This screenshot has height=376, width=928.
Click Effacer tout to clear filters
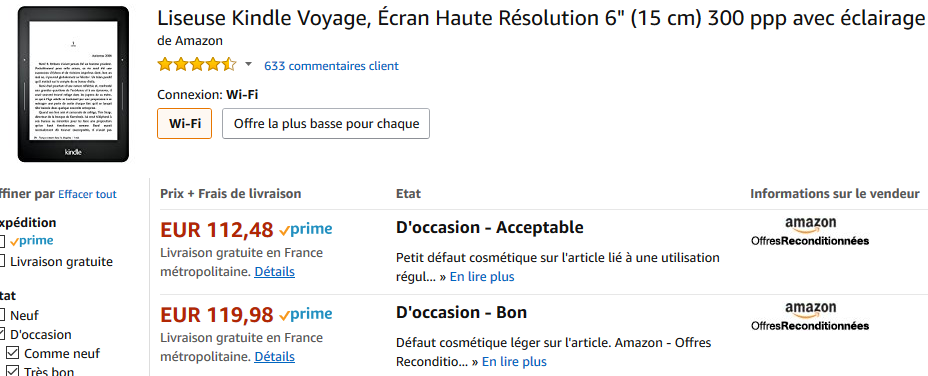pyautogui.click(x=87, y=194)
